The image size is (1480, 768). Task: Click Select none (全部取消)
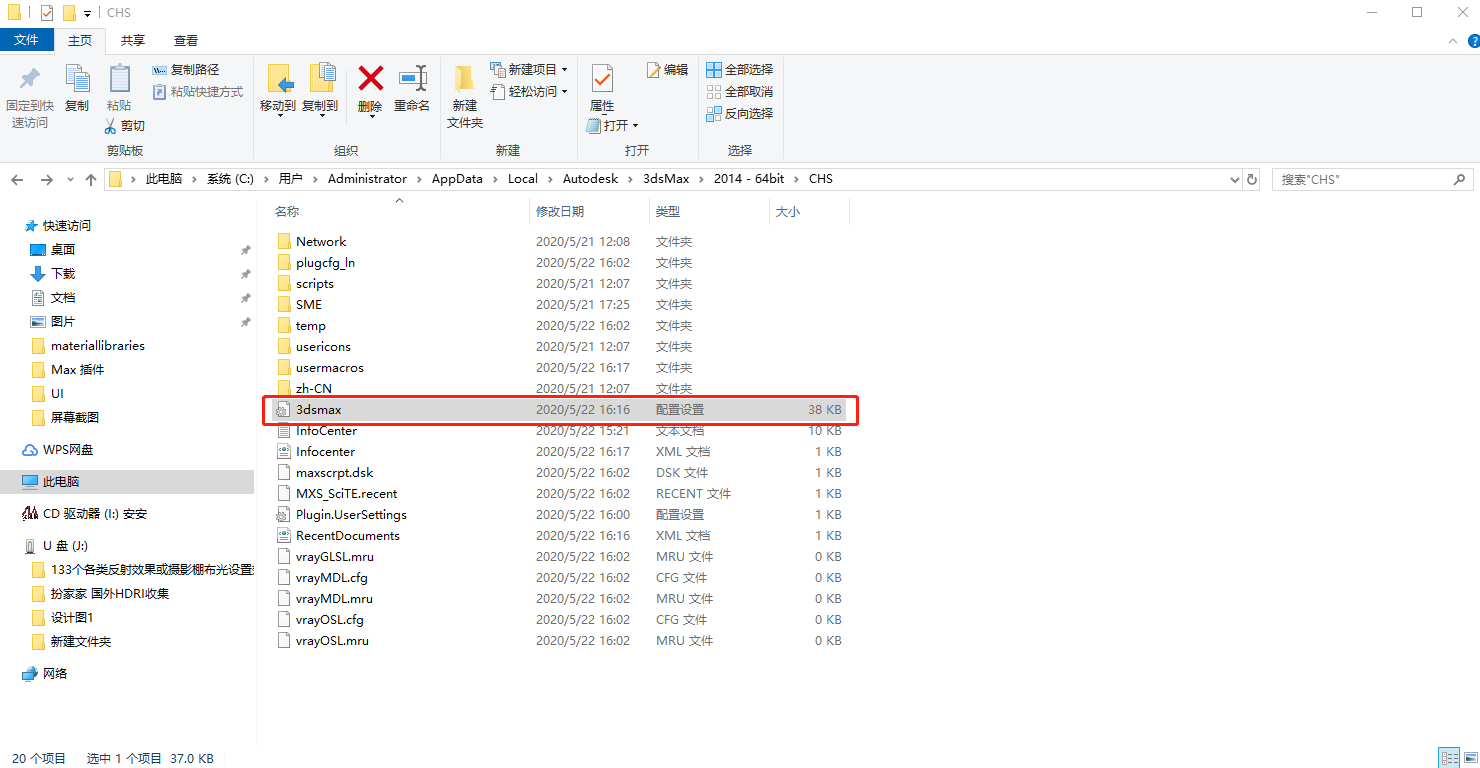point(740,92)
